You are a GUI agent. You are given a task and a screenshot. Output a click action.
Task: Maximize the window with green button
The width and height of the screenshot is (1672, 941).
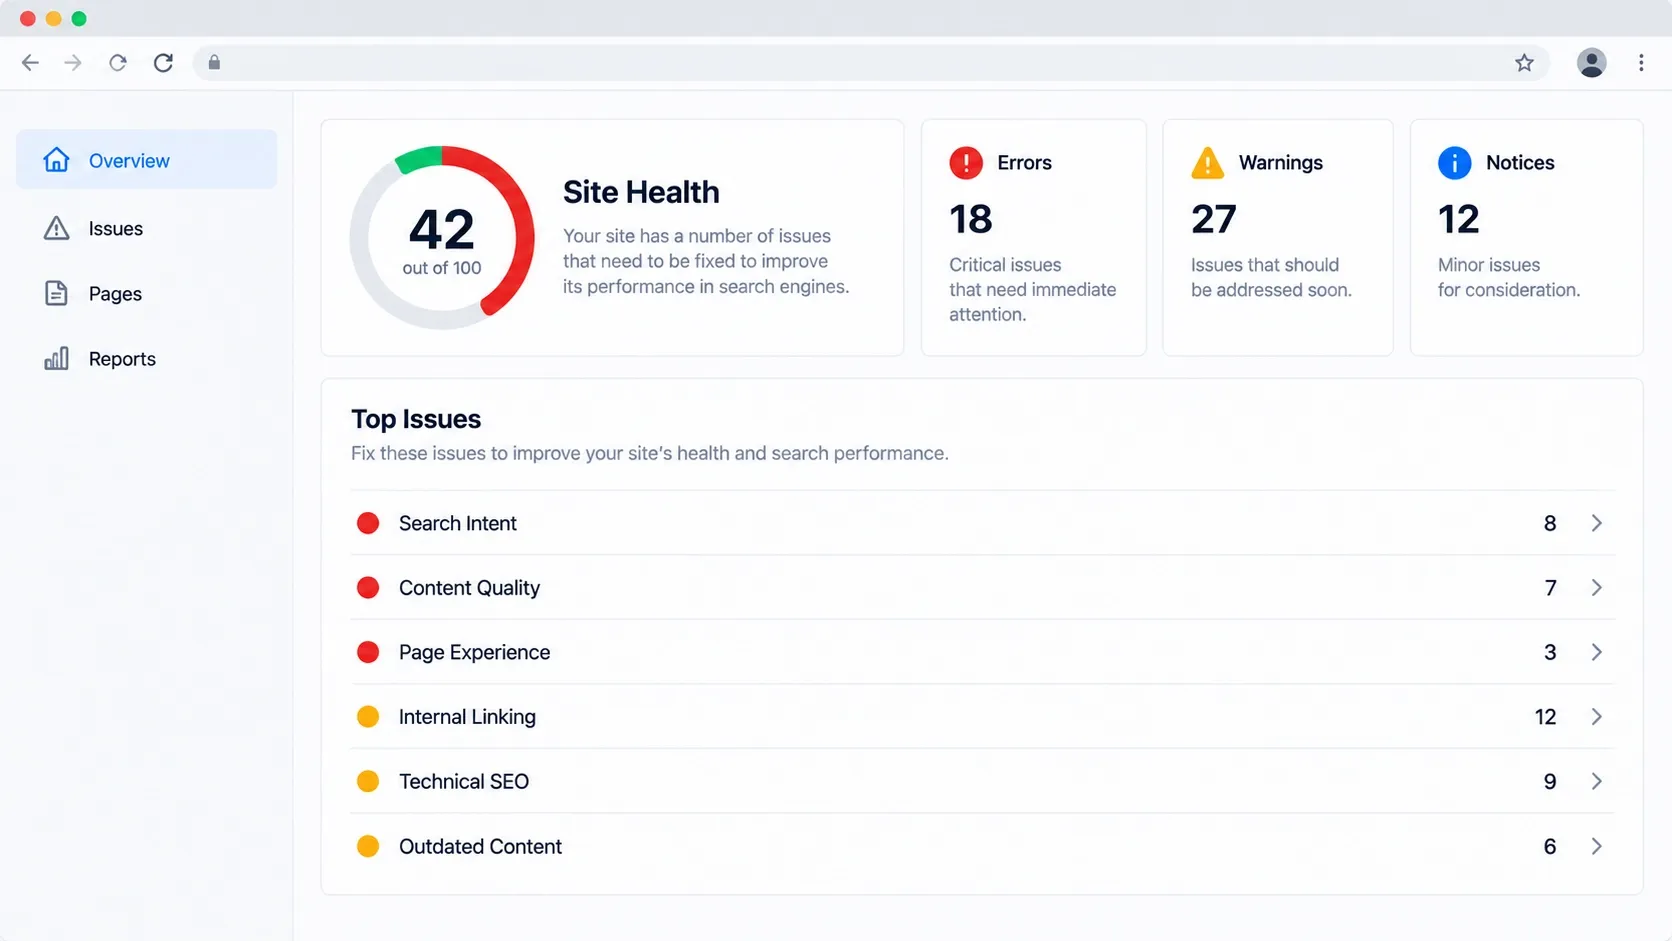coord(79,18)
